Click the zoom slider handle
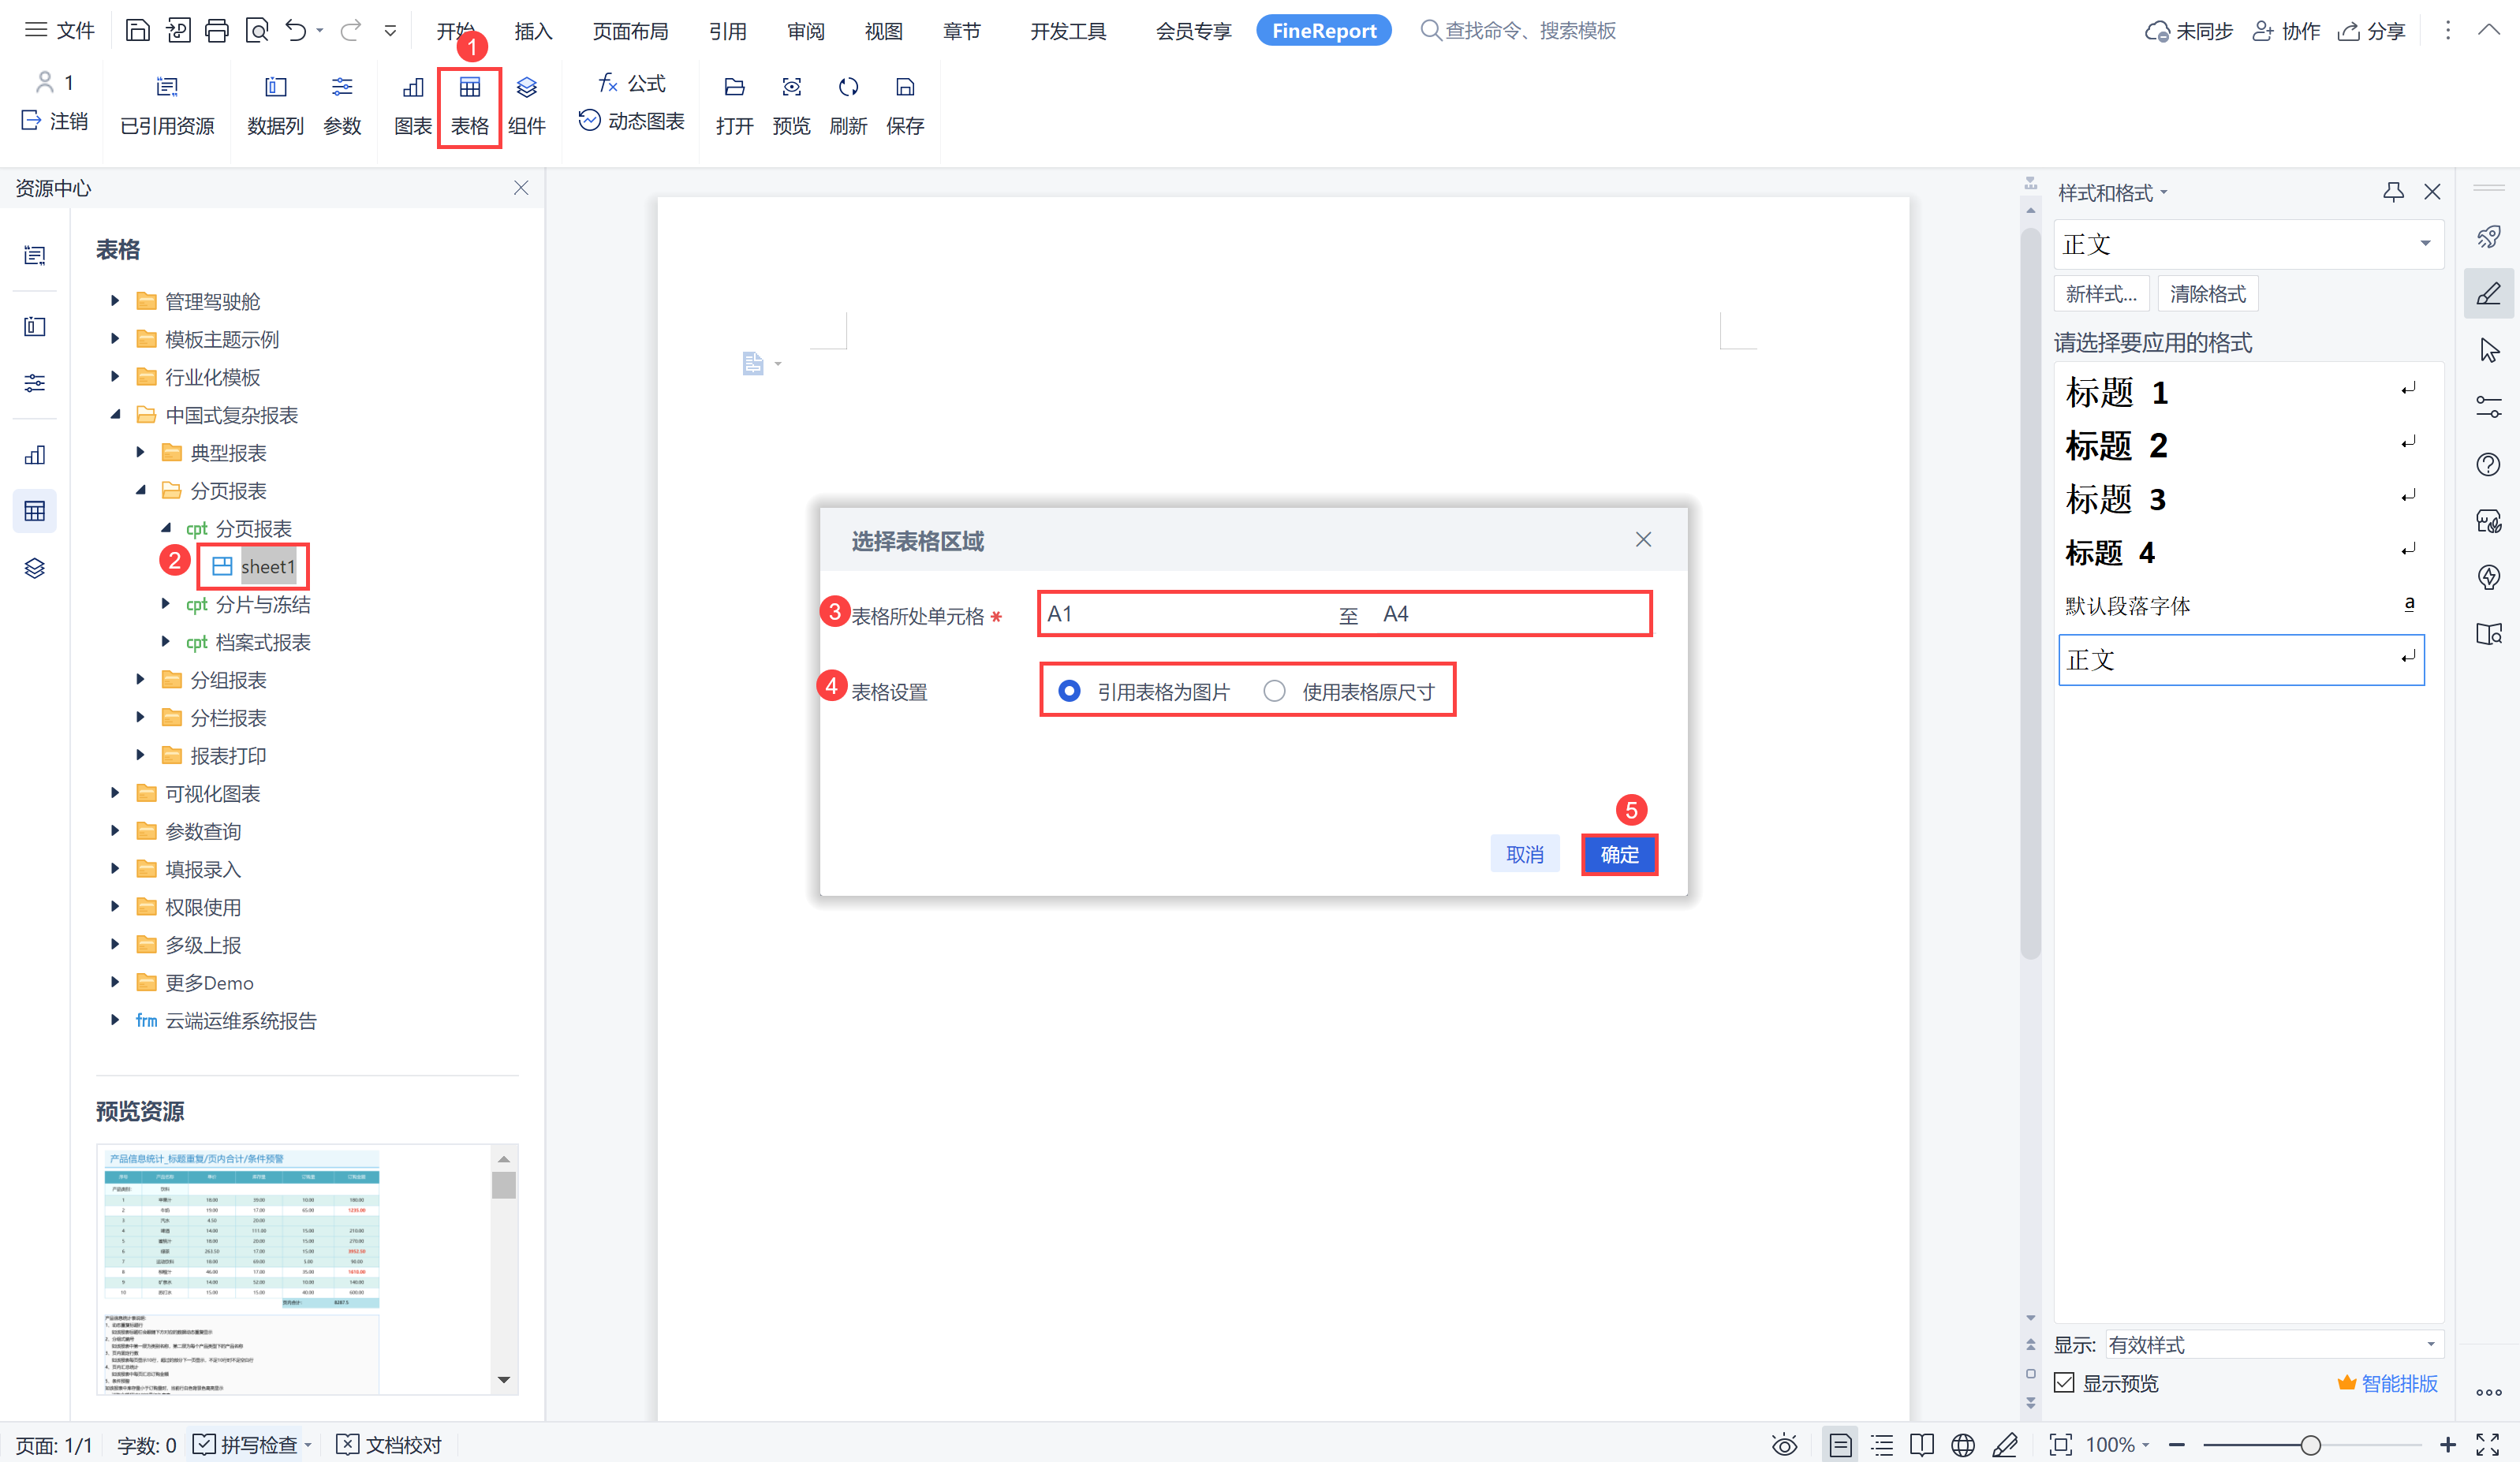2520x1462 pixels. 2310,1445
